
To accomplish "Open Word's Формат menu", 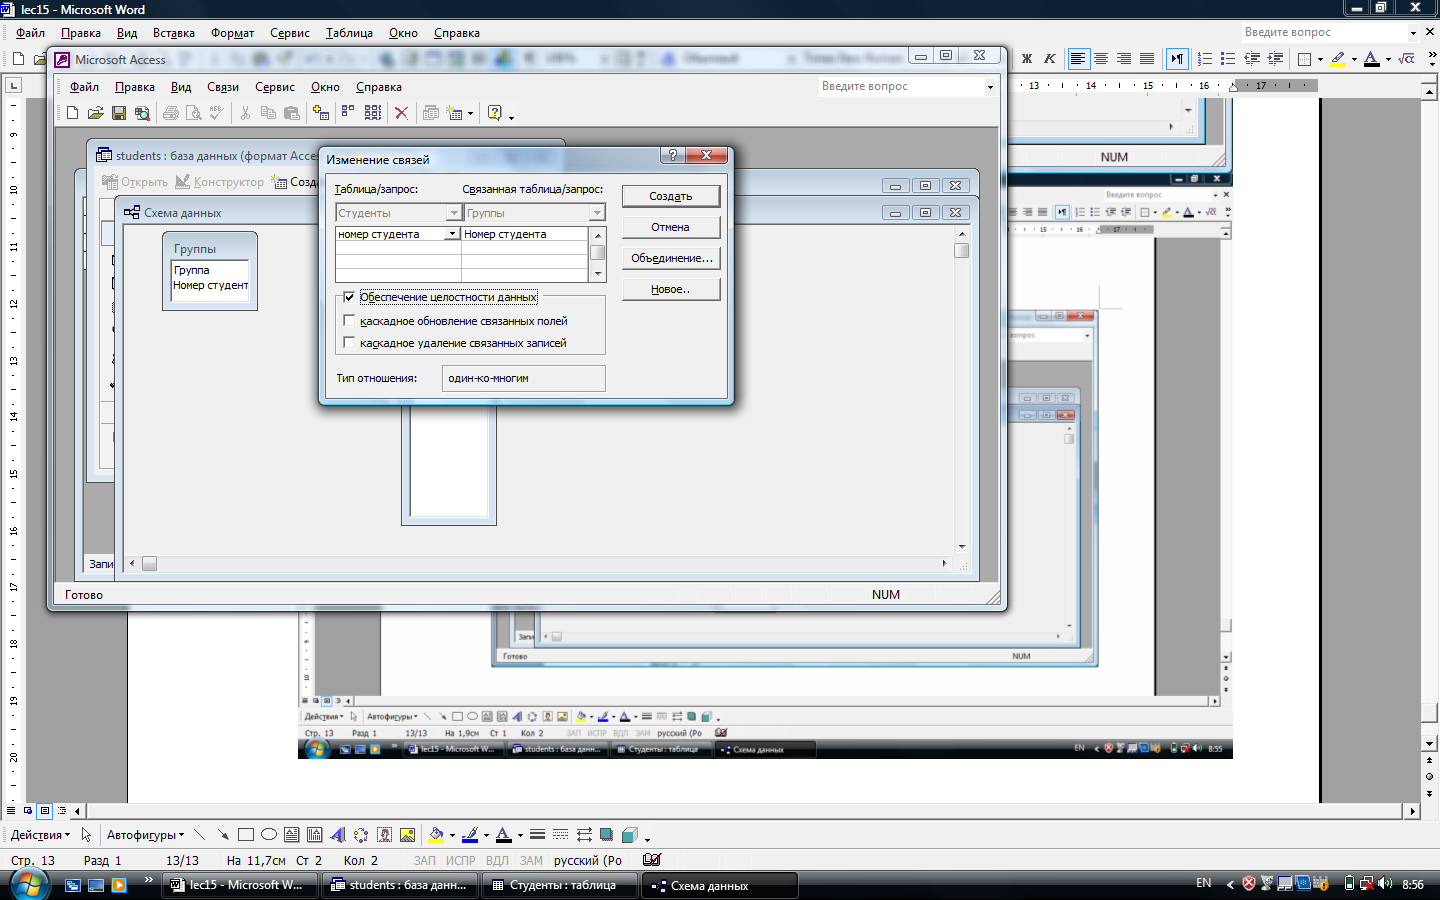I will point(233,33).
